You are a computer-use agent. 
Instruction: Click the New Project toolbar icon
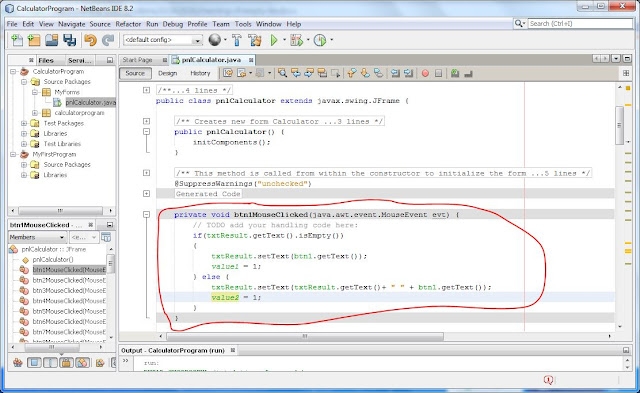(x=34, y=40)
